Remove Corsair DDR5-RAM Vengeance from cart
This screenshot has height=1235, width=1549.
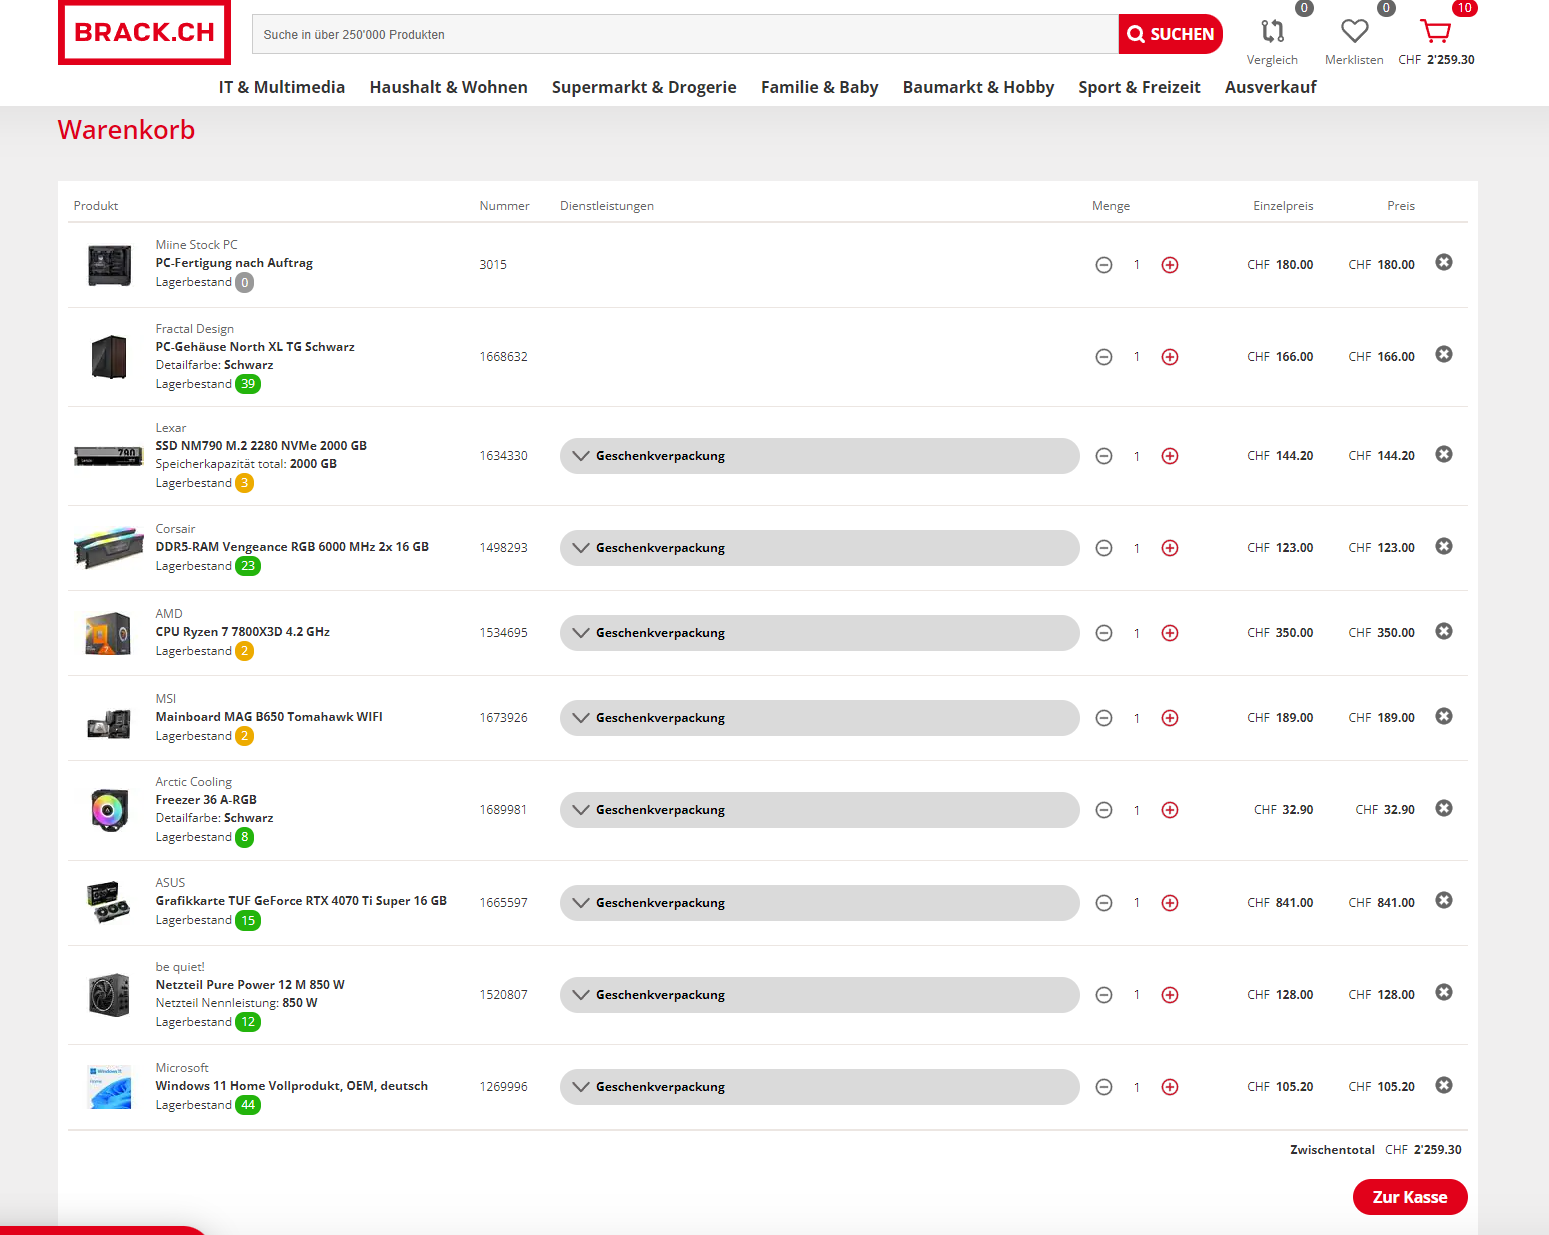click(1444, 546)
